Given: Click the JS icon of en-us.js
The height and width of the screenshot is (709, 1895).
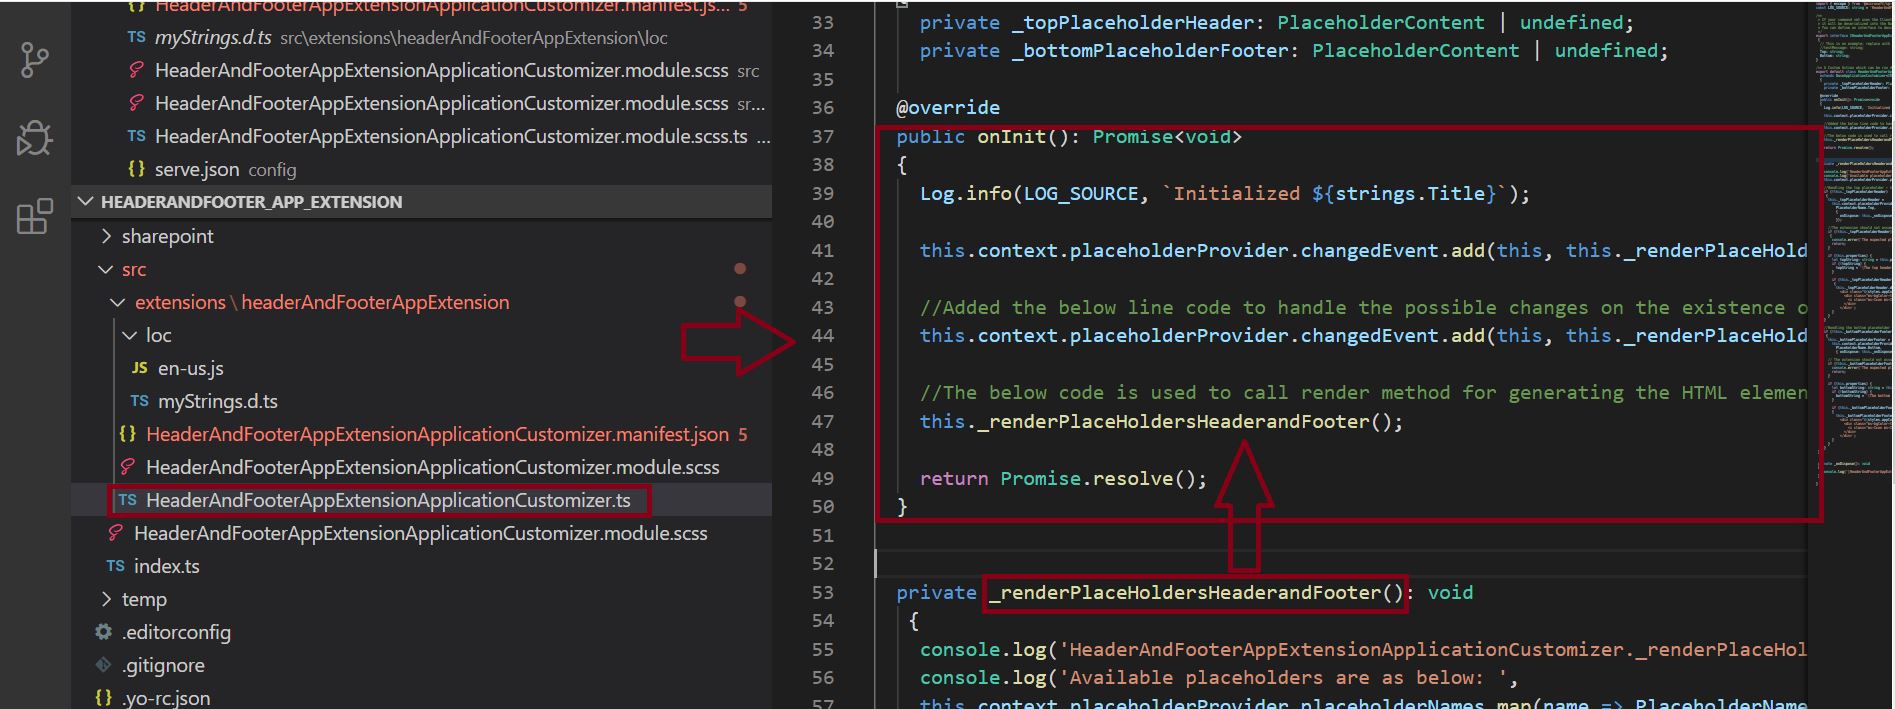Looking at the screenshot, I should coord(140,368).
